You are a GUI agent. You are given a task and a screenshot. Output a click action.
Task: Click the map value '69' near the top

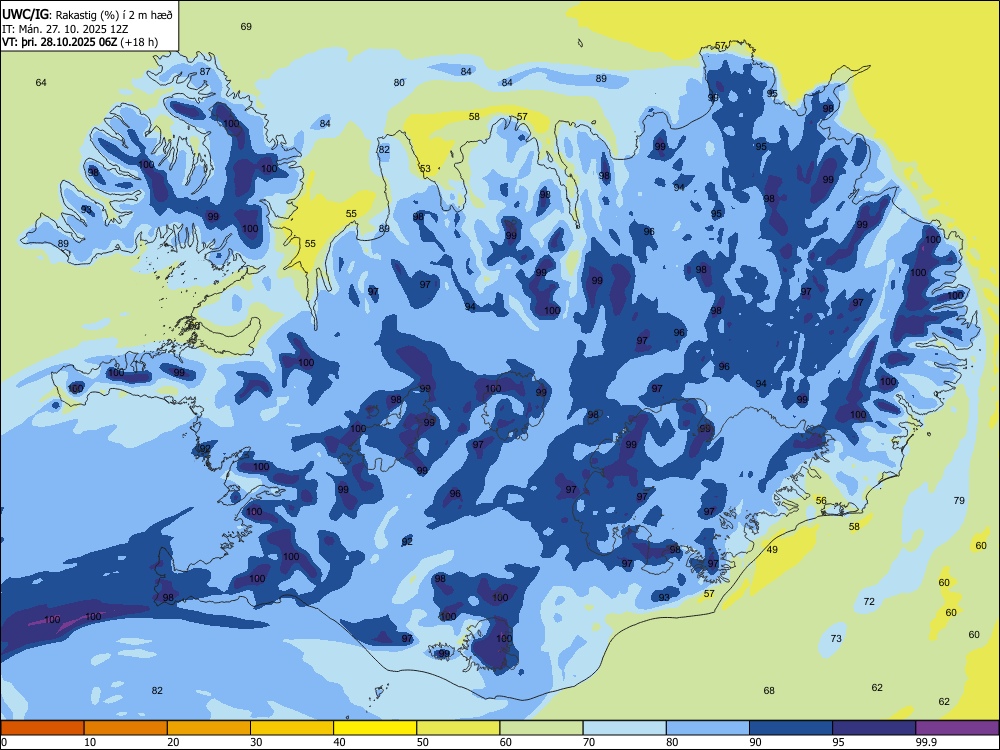click(x=246, y=27)
